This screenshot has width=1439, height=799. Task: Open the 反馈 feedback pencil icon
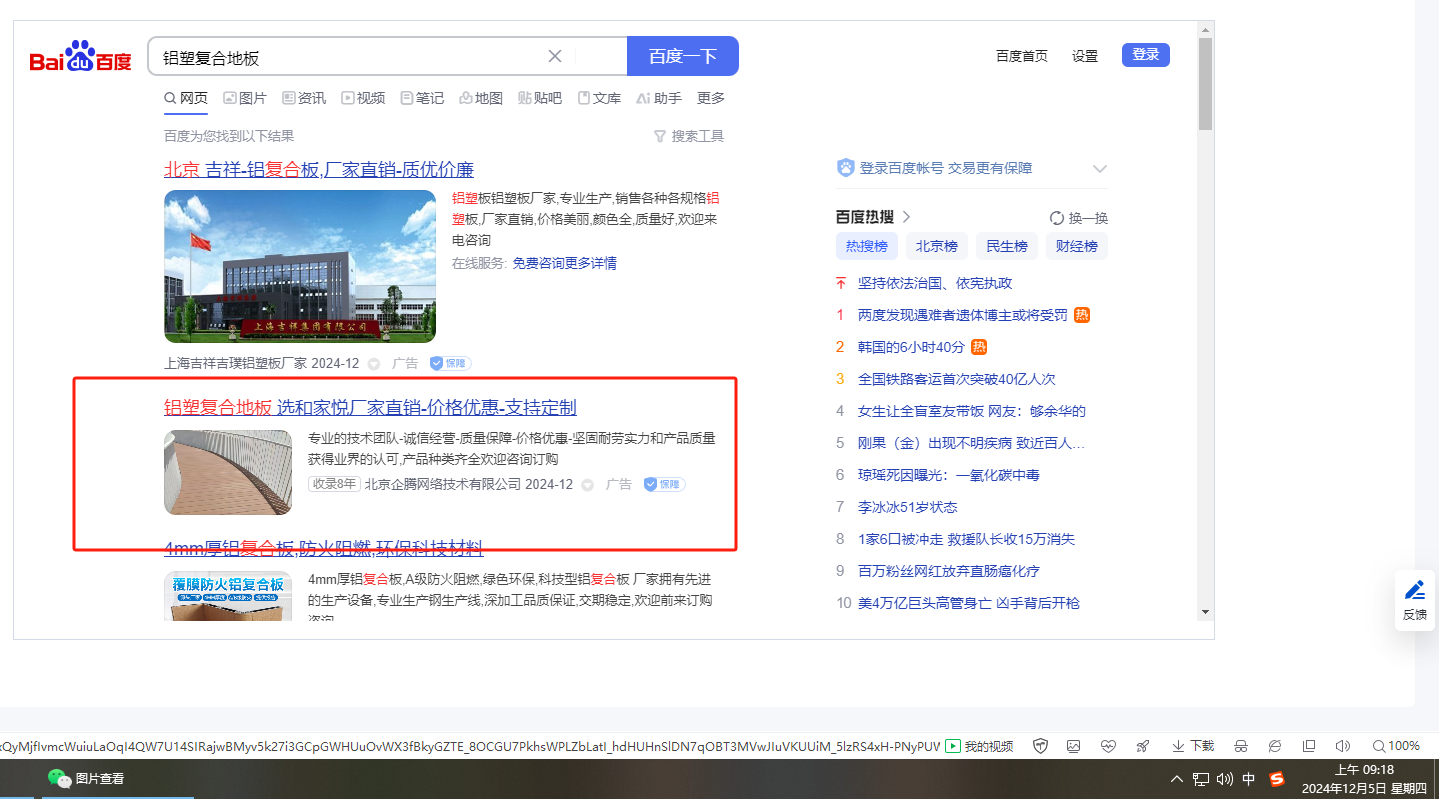(1414, 590)
